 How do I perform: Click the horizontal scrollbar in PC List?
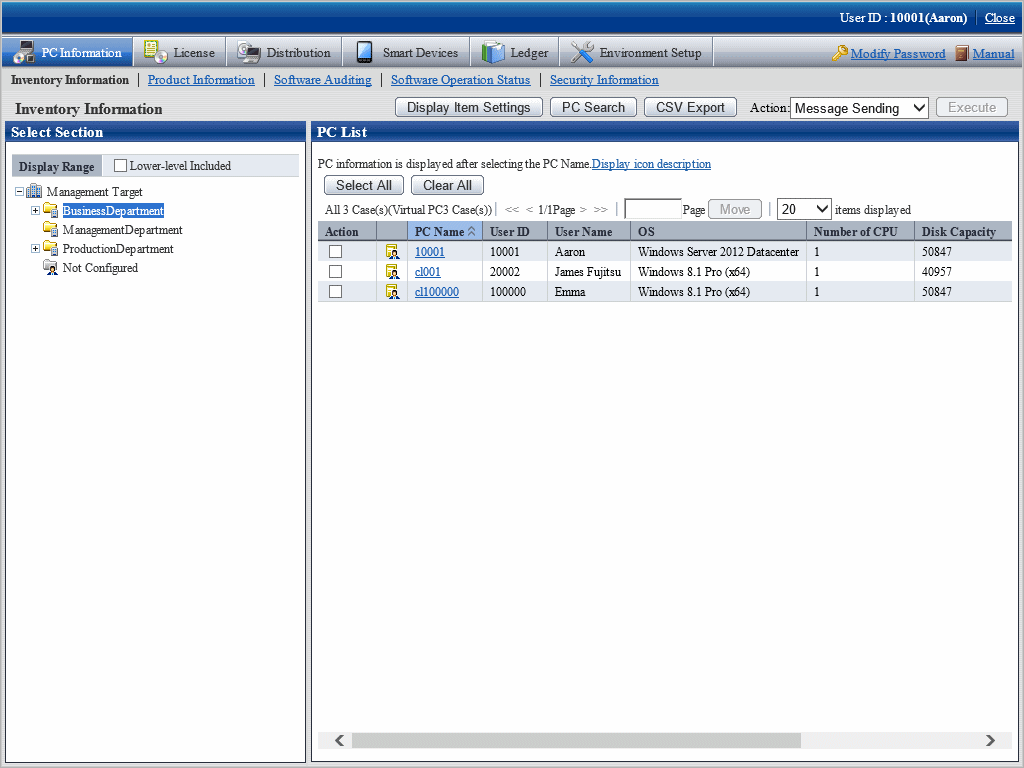[x=576, y=740]
